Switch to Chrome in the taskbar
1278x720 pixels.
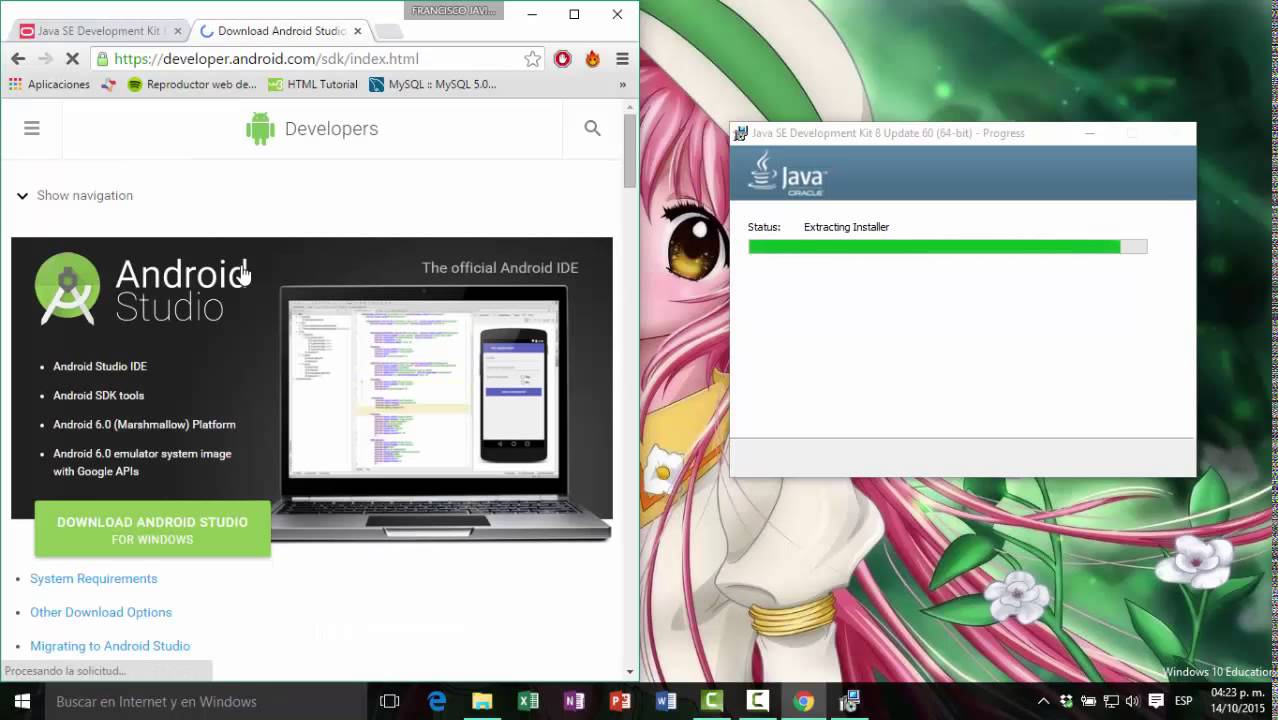coord(804,701)
